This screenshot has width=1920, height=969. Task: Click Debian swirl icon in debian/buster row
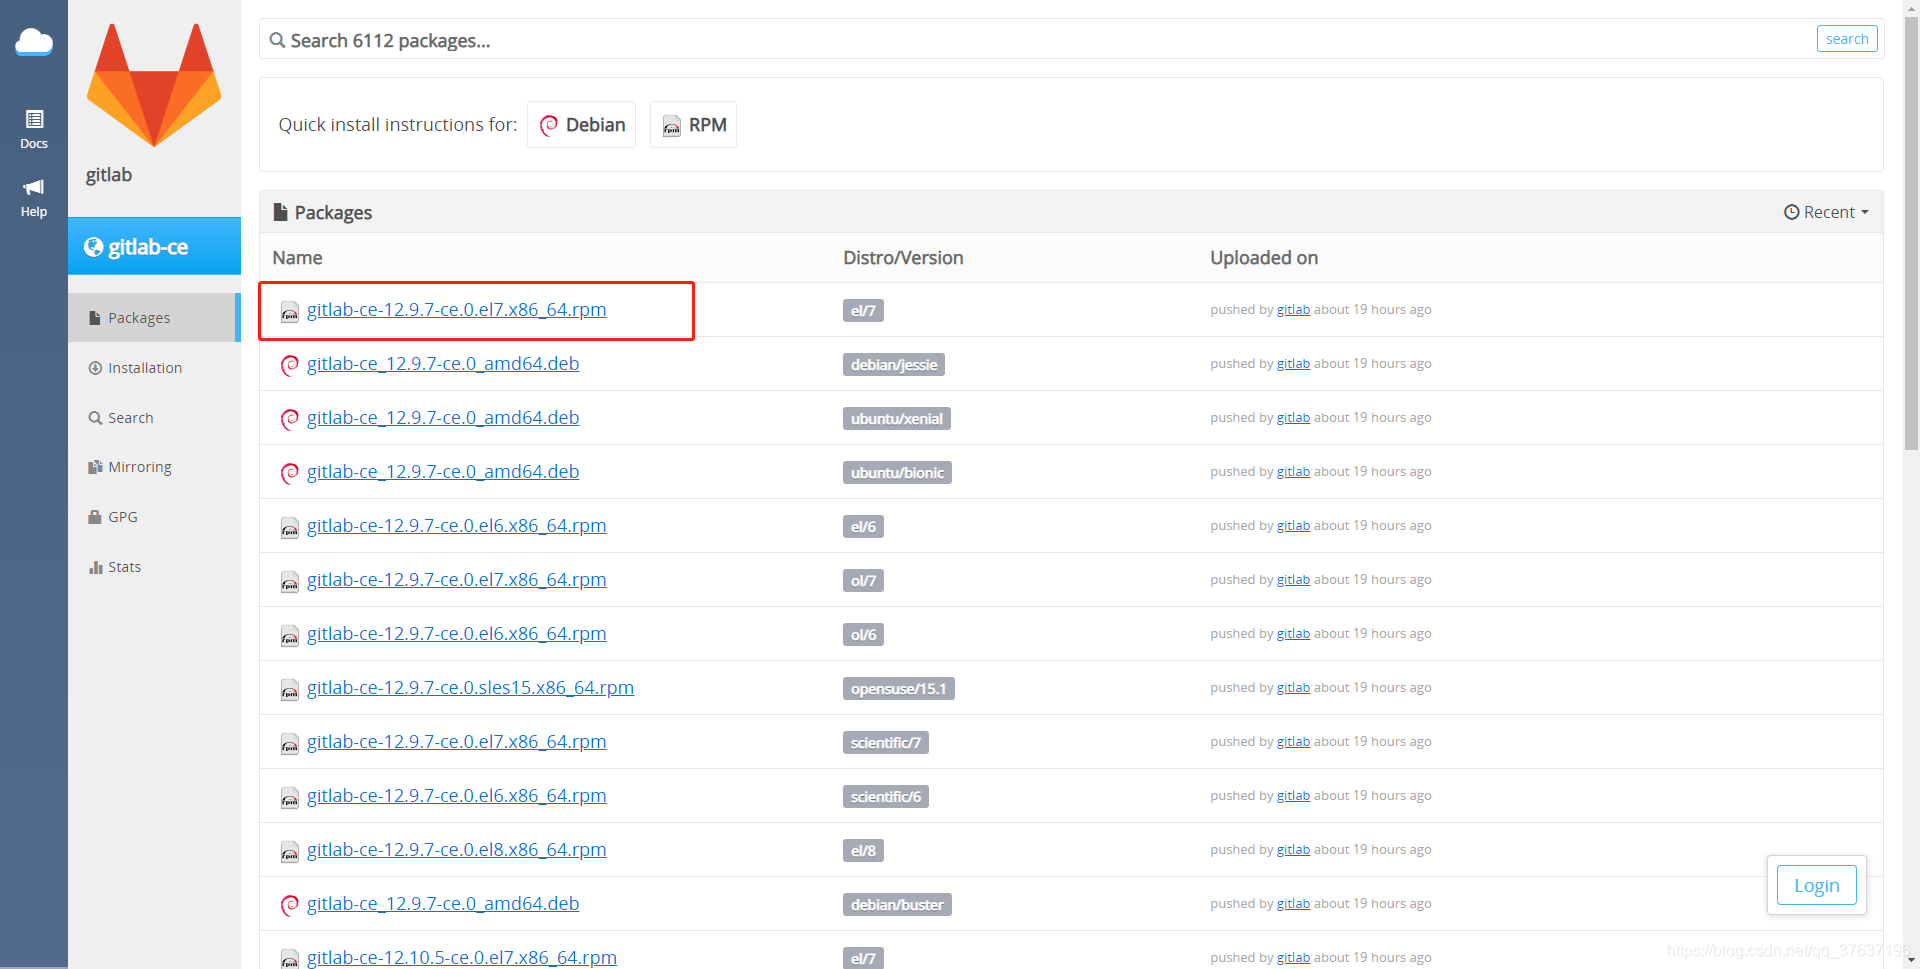(x=290, y=905)
